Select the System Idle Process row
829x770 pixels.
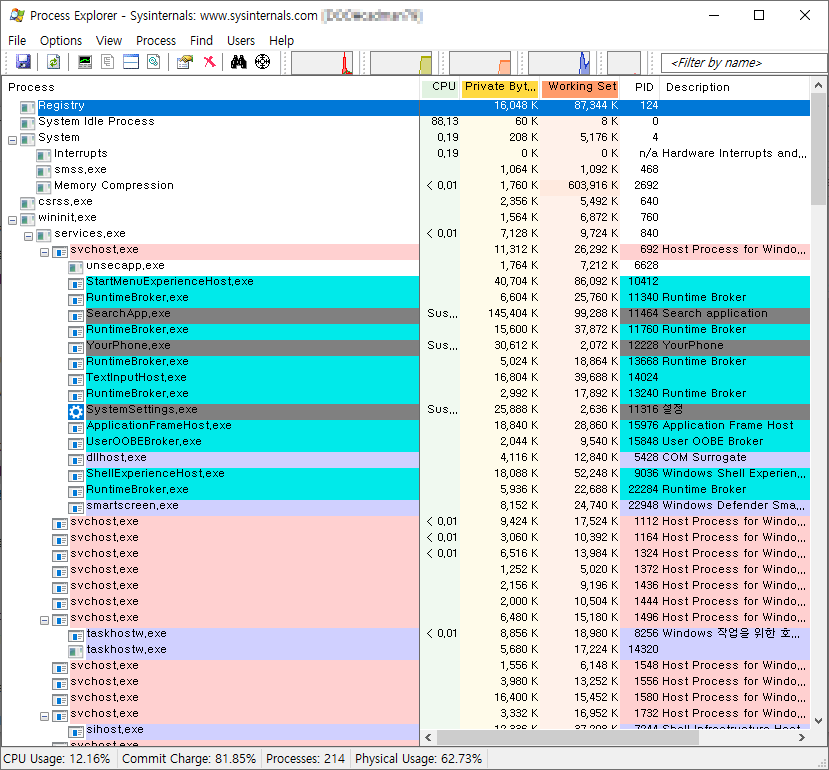click(x=406, y=122)
